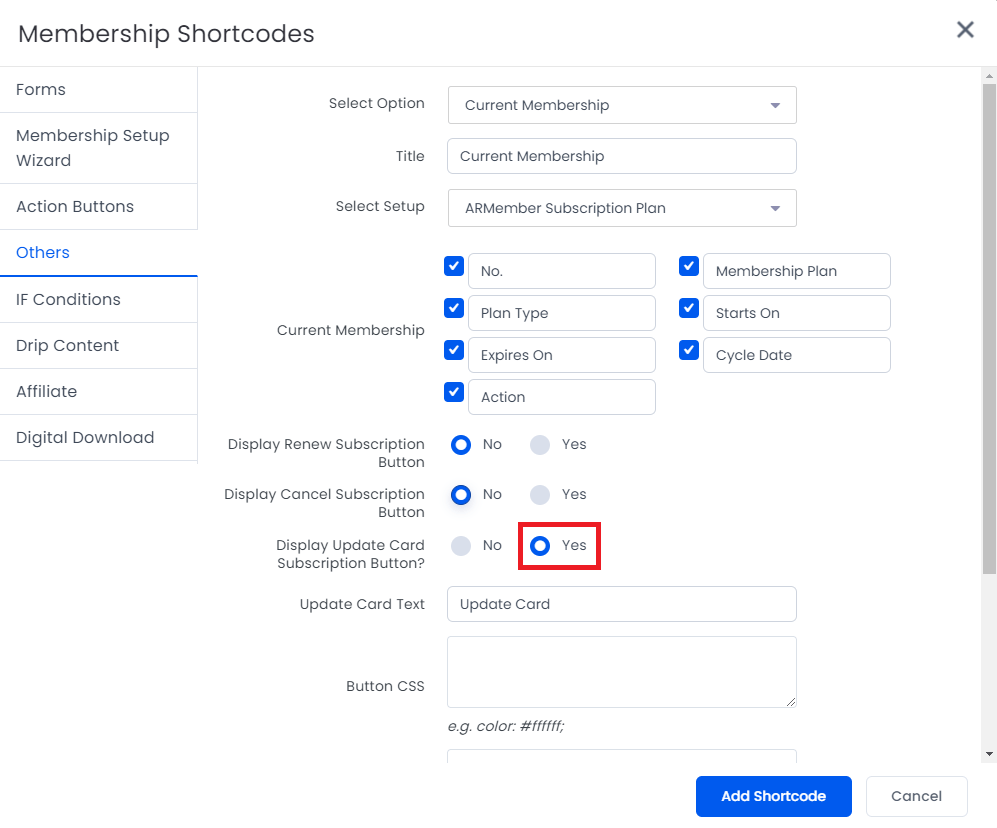The image size is (997, 828).
Task: Uncheck the No. column checkbox
Action: (454, 266)
